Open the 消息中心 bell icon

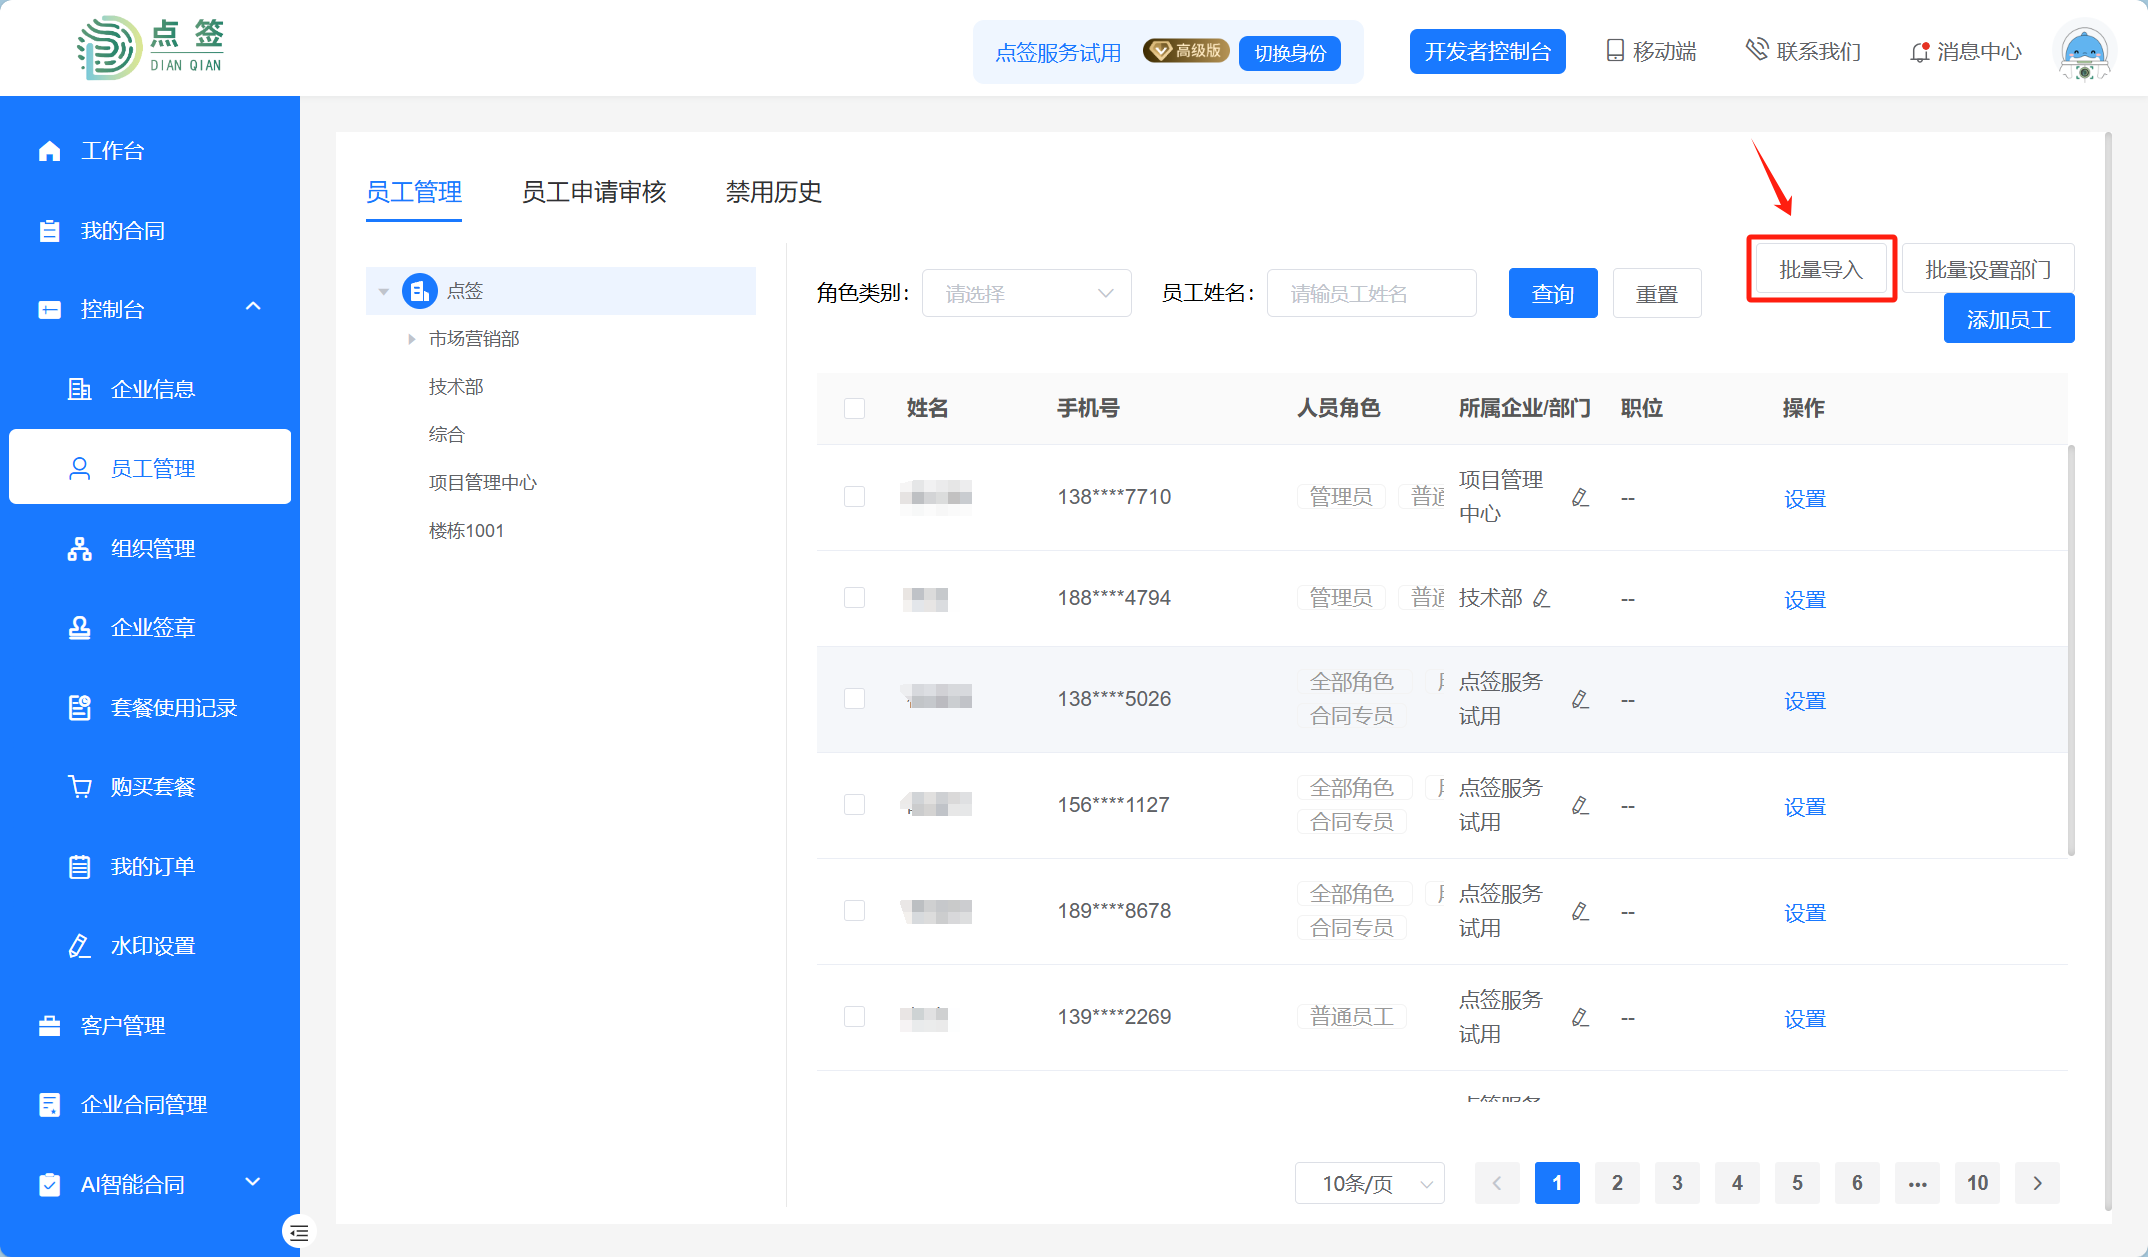1919,52
